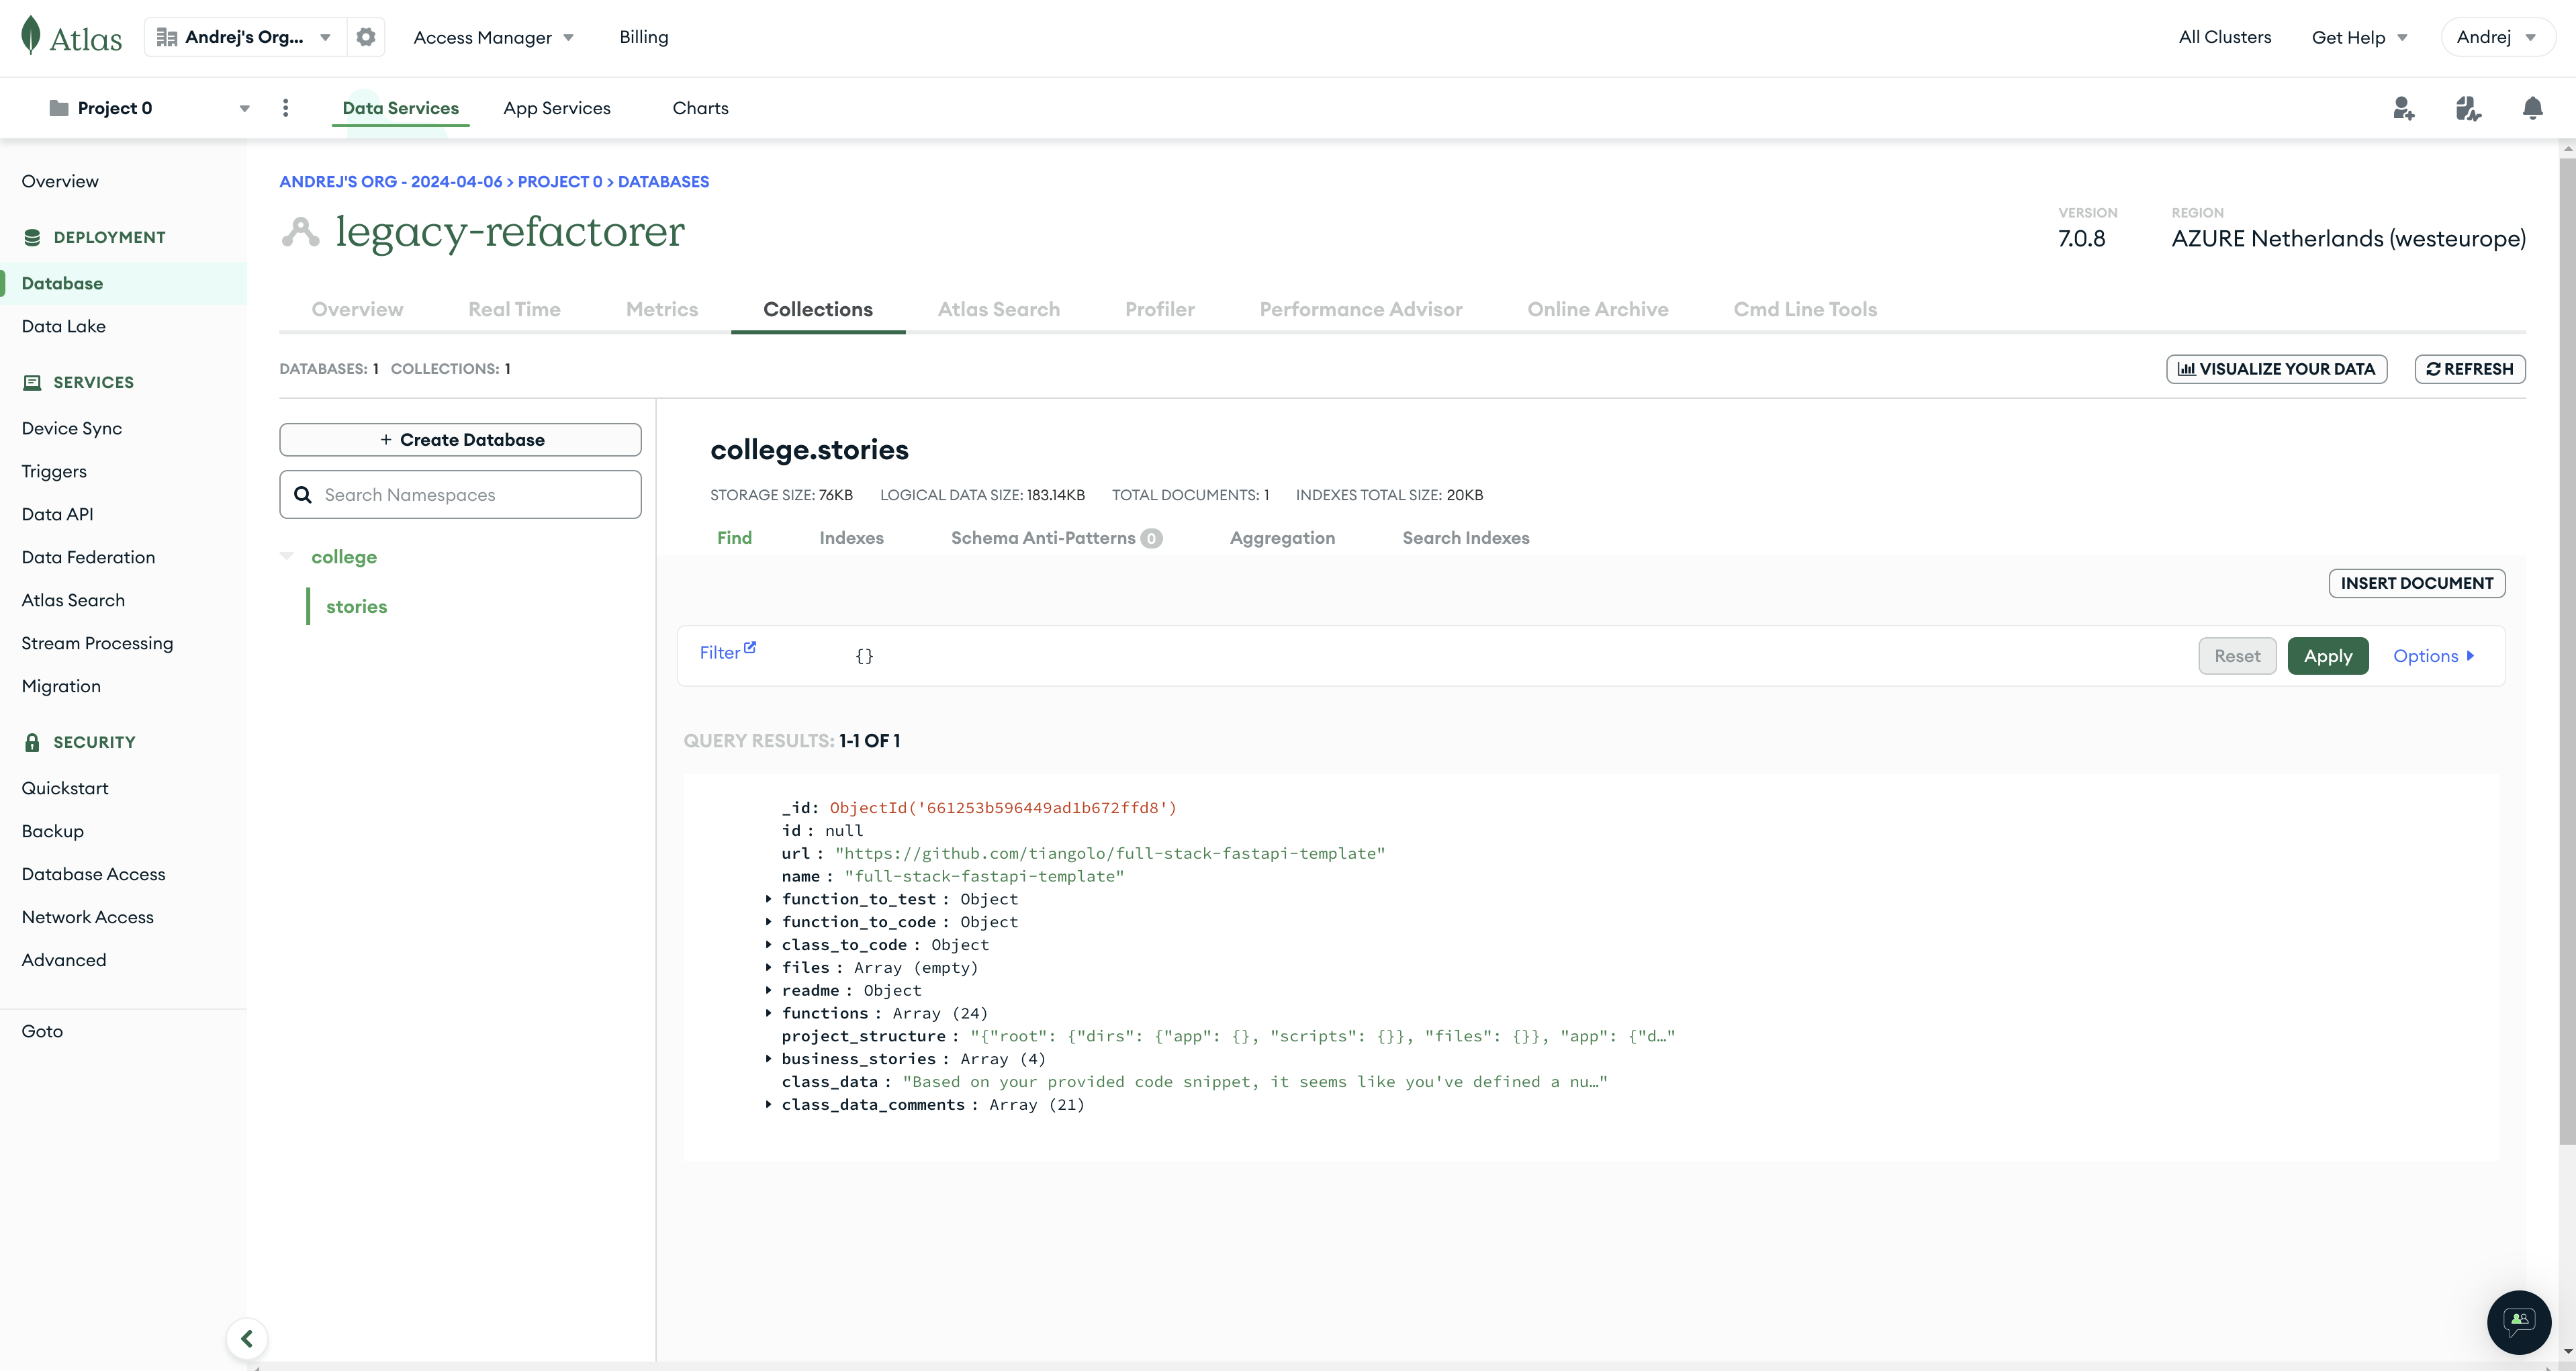Viewport: 2576px width, 1371px height.
Task: Click the invite user icon
Action: [x=2403, y=108]
